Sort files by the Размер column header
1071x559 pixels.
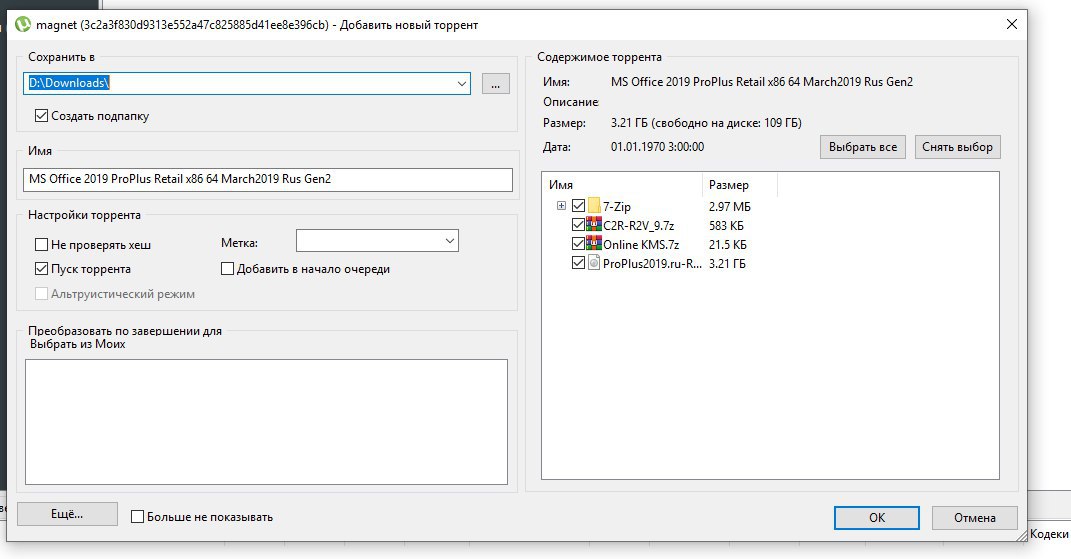(740, 185)
